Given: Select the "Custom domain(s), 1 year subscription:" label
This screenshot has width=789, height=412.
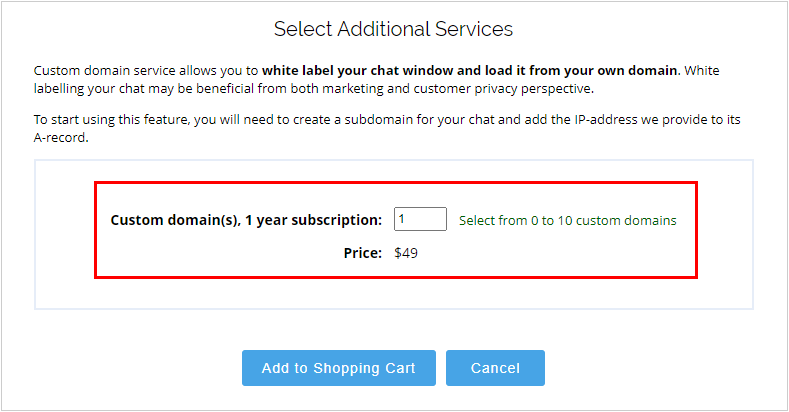Looking at the screenshot, I should pos(246,220).
